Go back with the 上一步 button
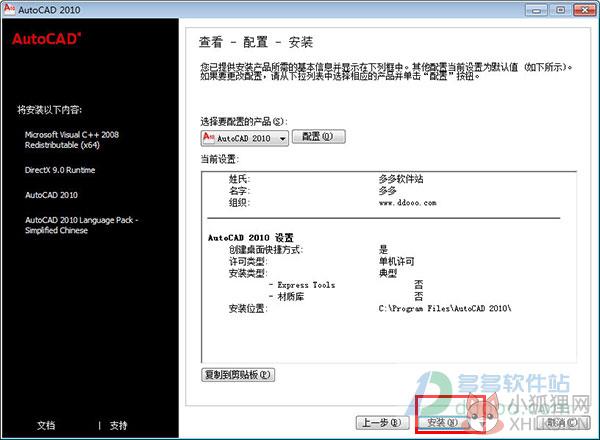Image resolution: width=600 pixels, height=440 pixels. [382, 423]
